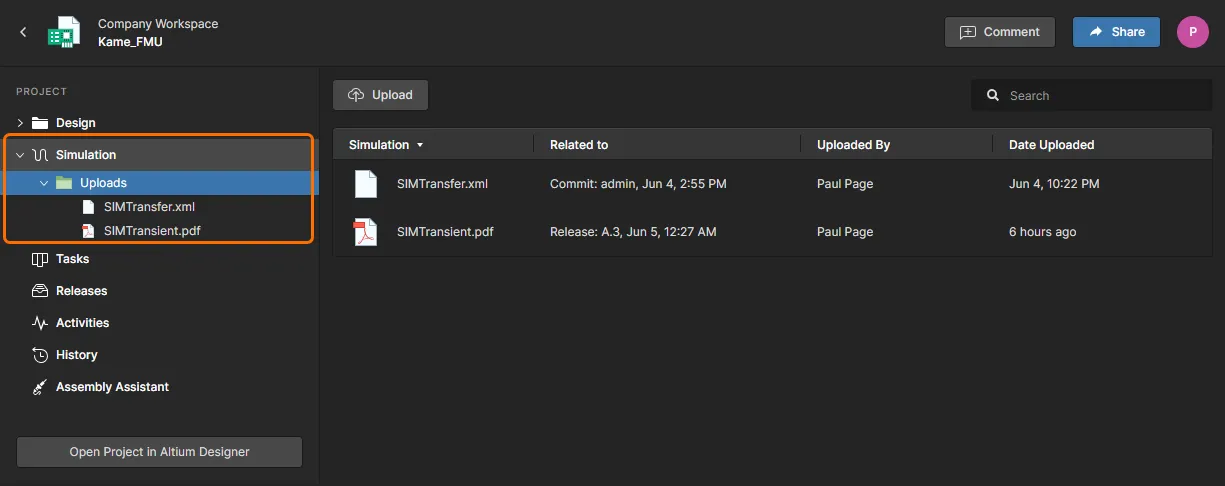Collapse the Simulation tree node
The image size is (1225, 486).
(20, 155)
